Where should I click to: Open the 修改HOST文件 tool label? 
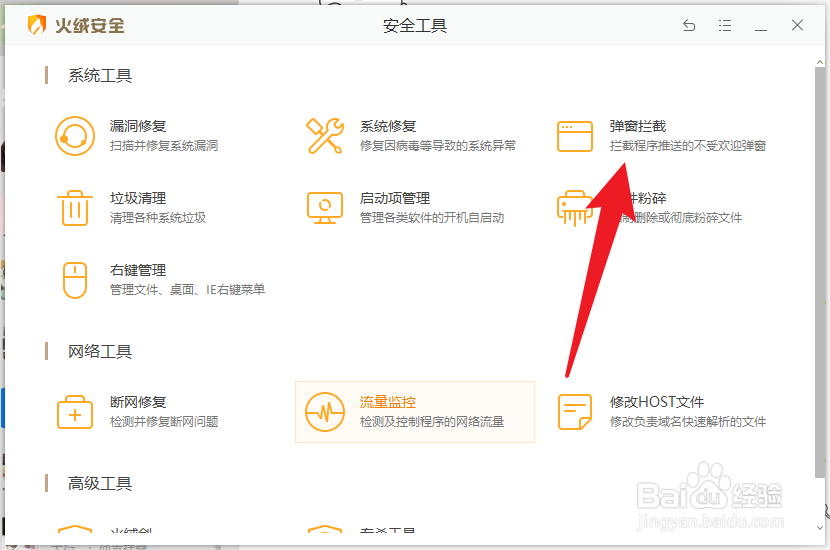pos(657,402)
